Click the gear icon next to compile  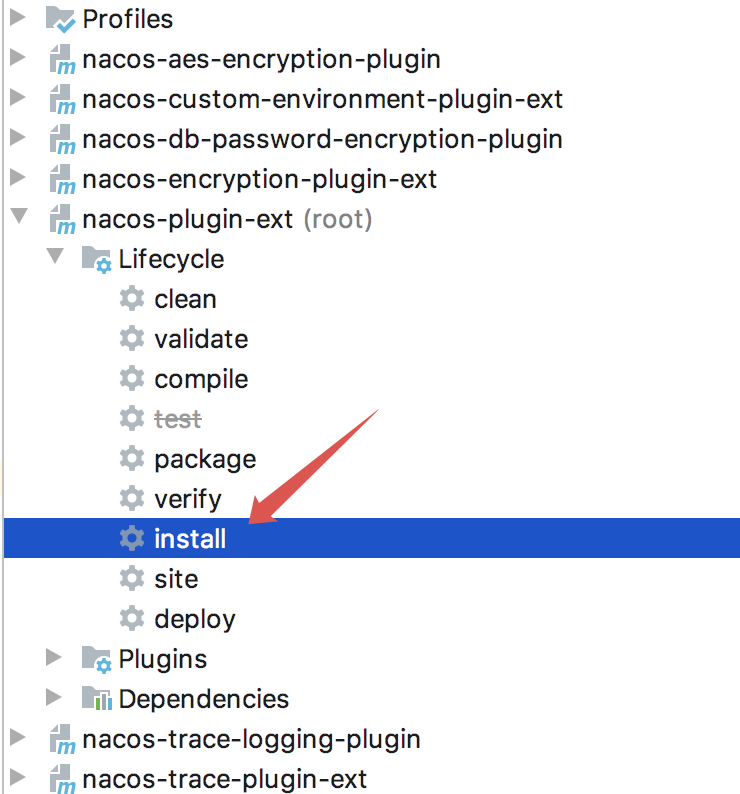[x=131, y=379]
